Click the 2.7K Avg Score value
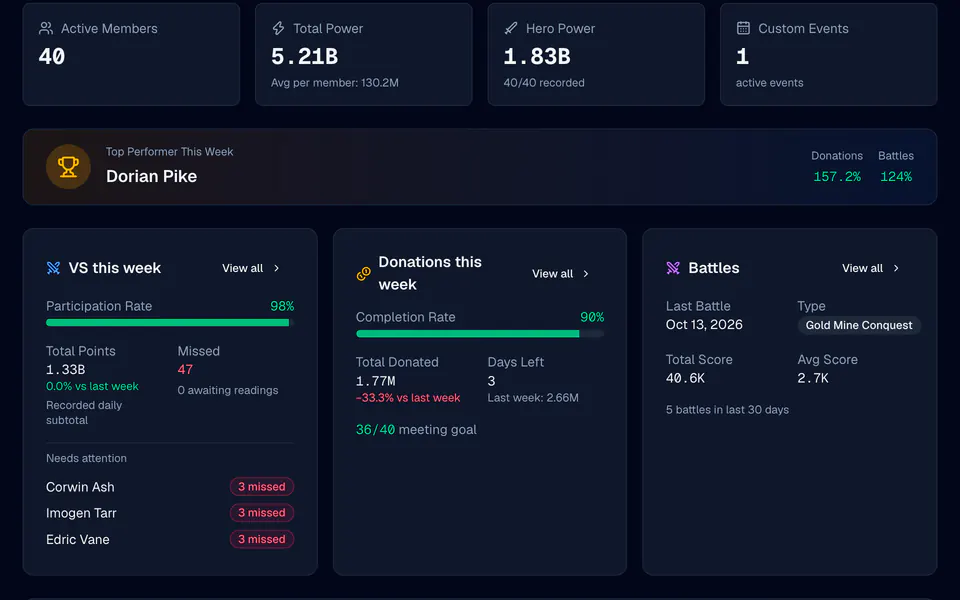Image resolution: width=960 pixels, height=600 pixels. tap(812, 378)
